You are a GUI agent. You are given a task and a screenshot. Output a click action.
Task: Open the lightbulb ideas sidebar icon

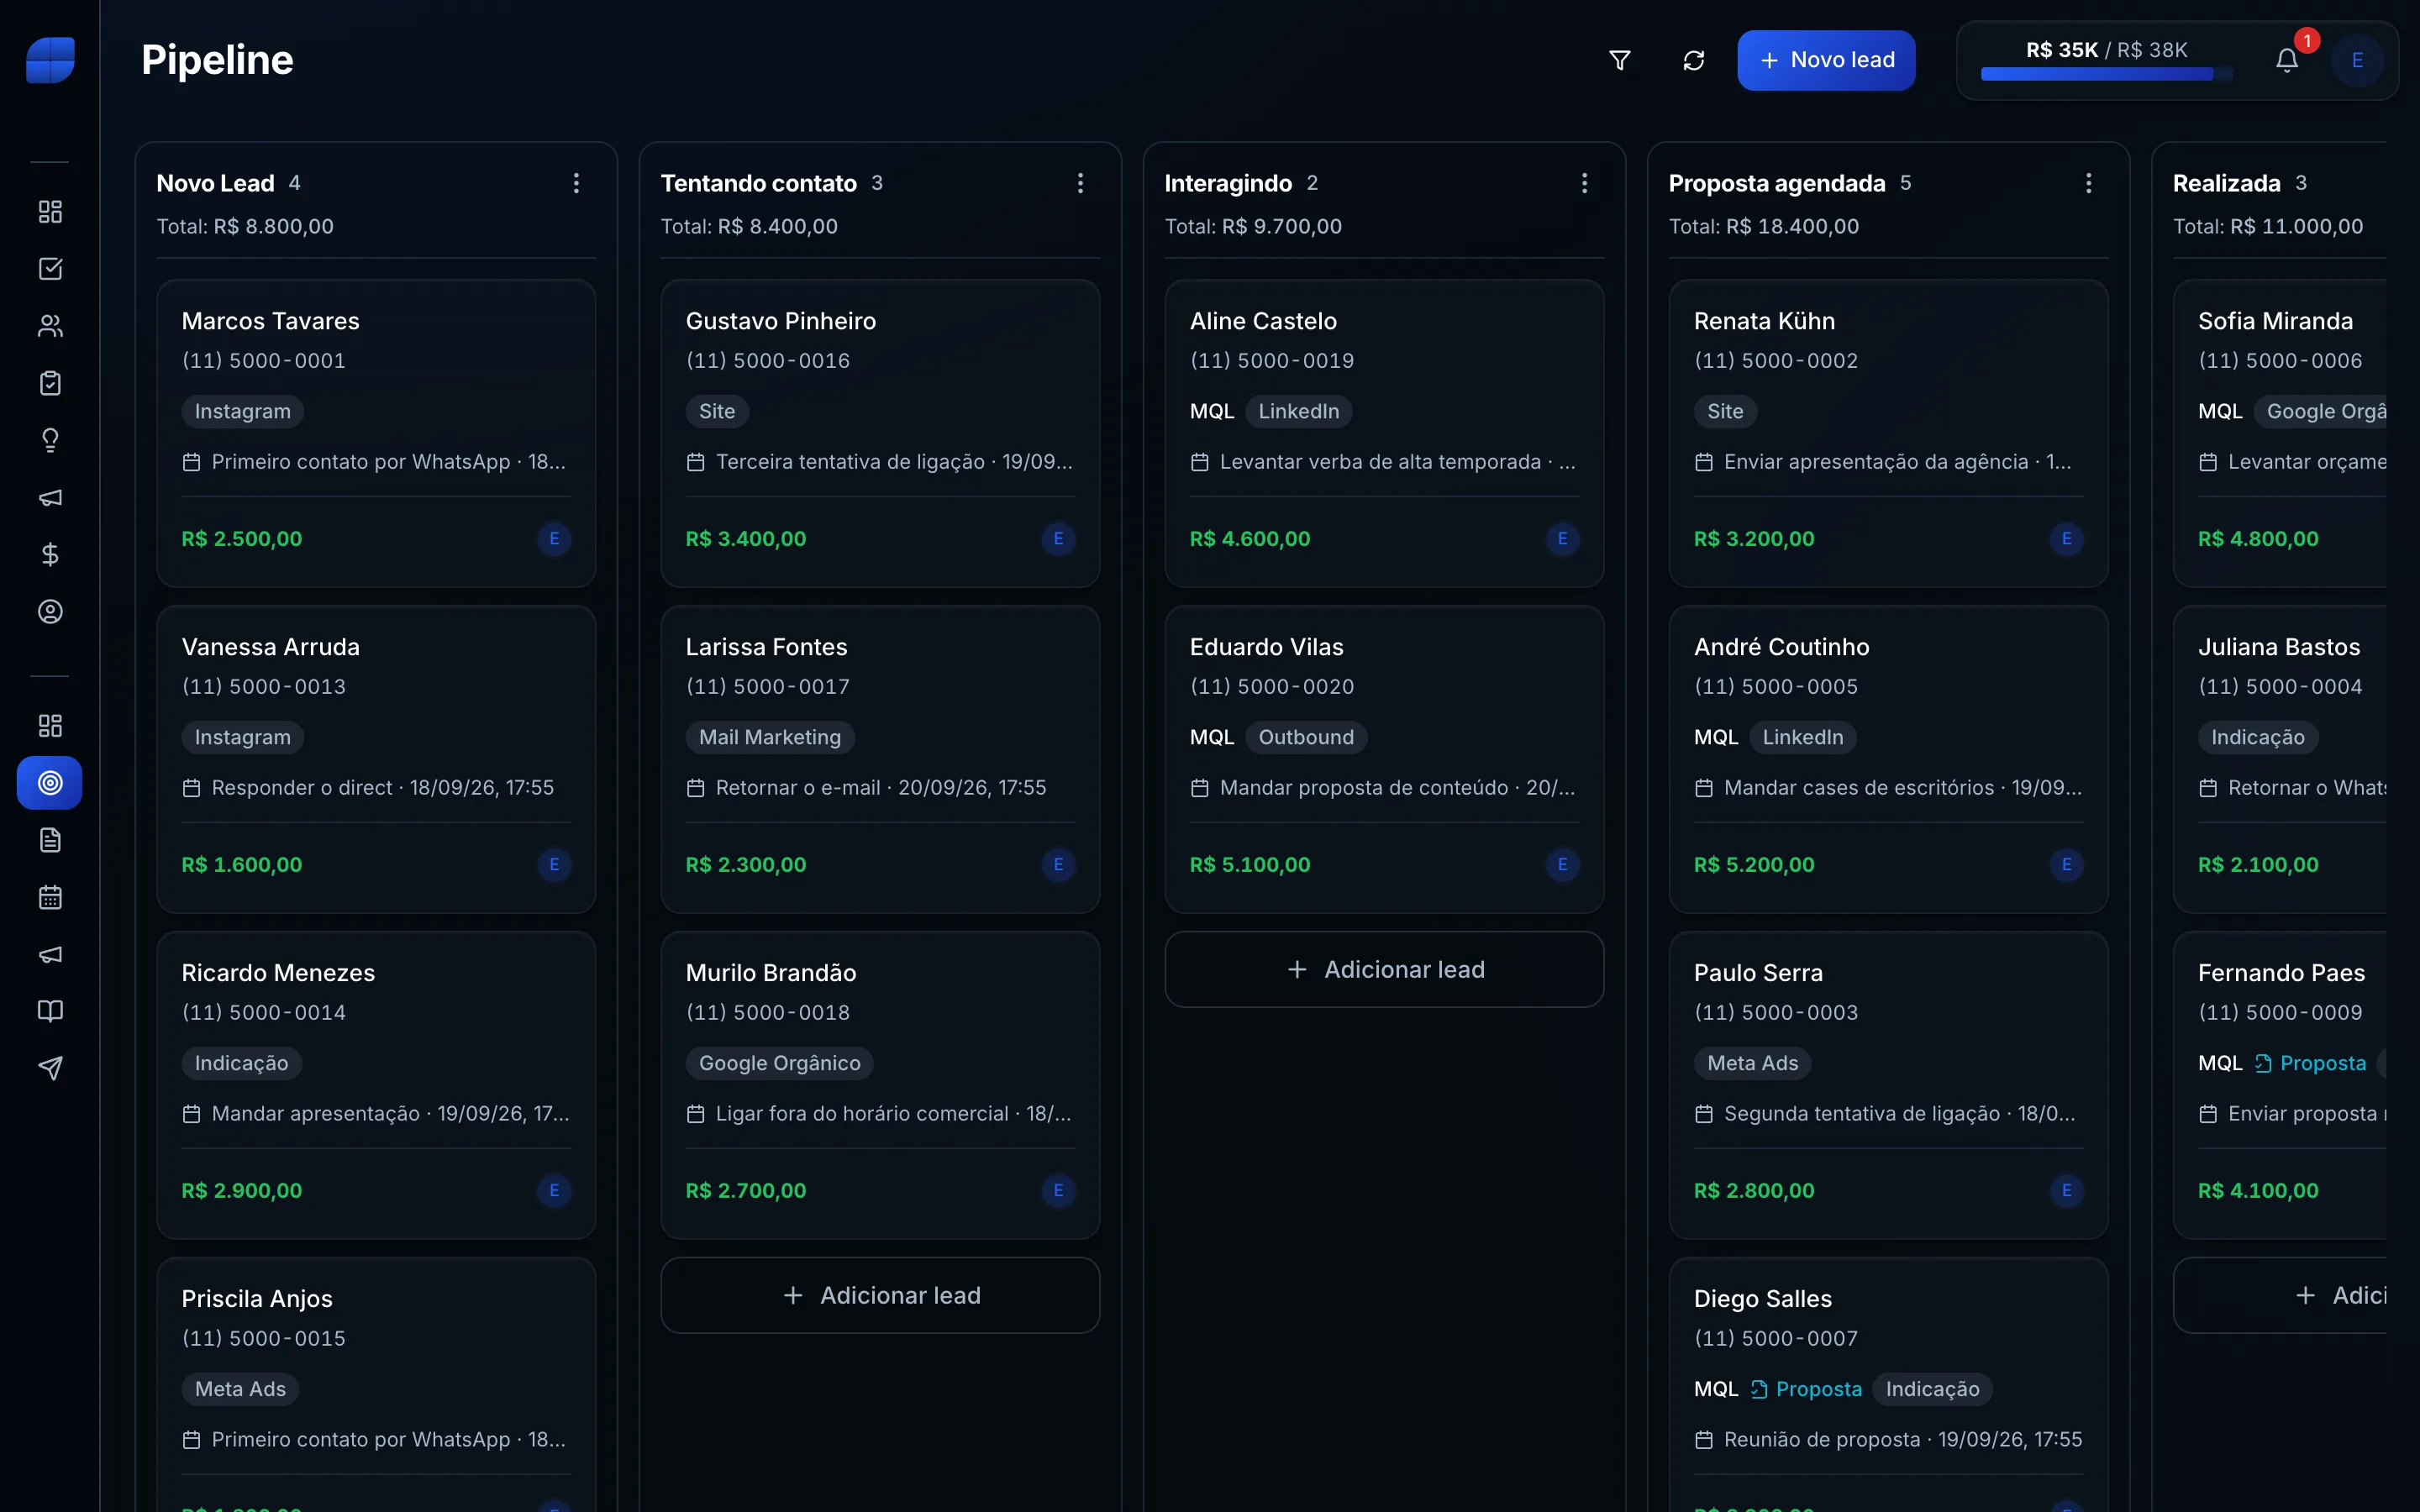coord(50,440)
